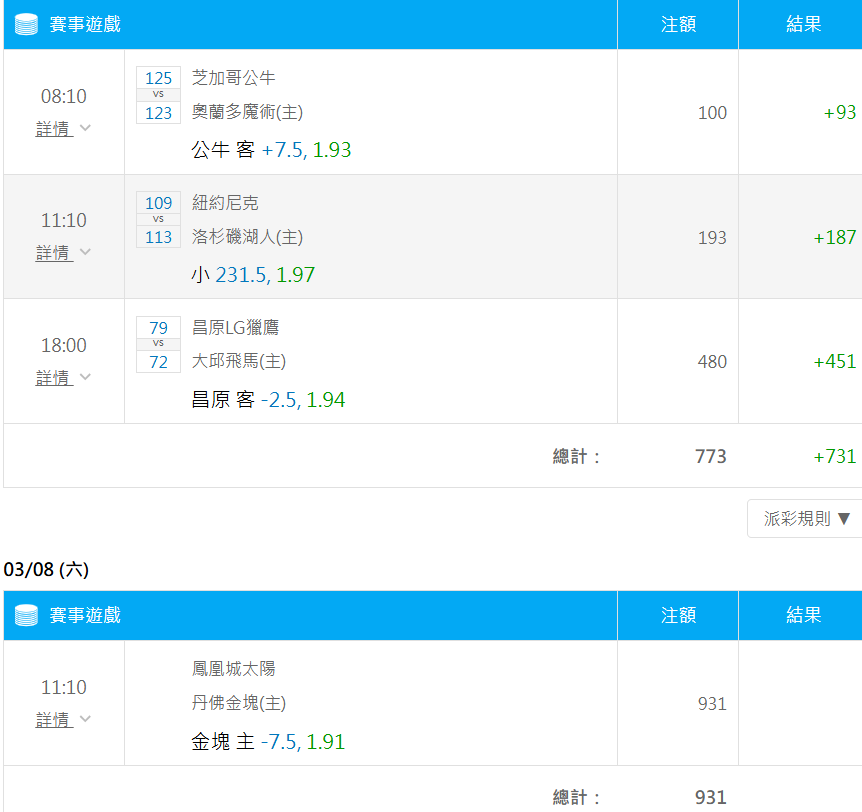Viewport: 862px width, 812px height.
Task: Click the 注額 column header at top
Action: coord(678,25)
